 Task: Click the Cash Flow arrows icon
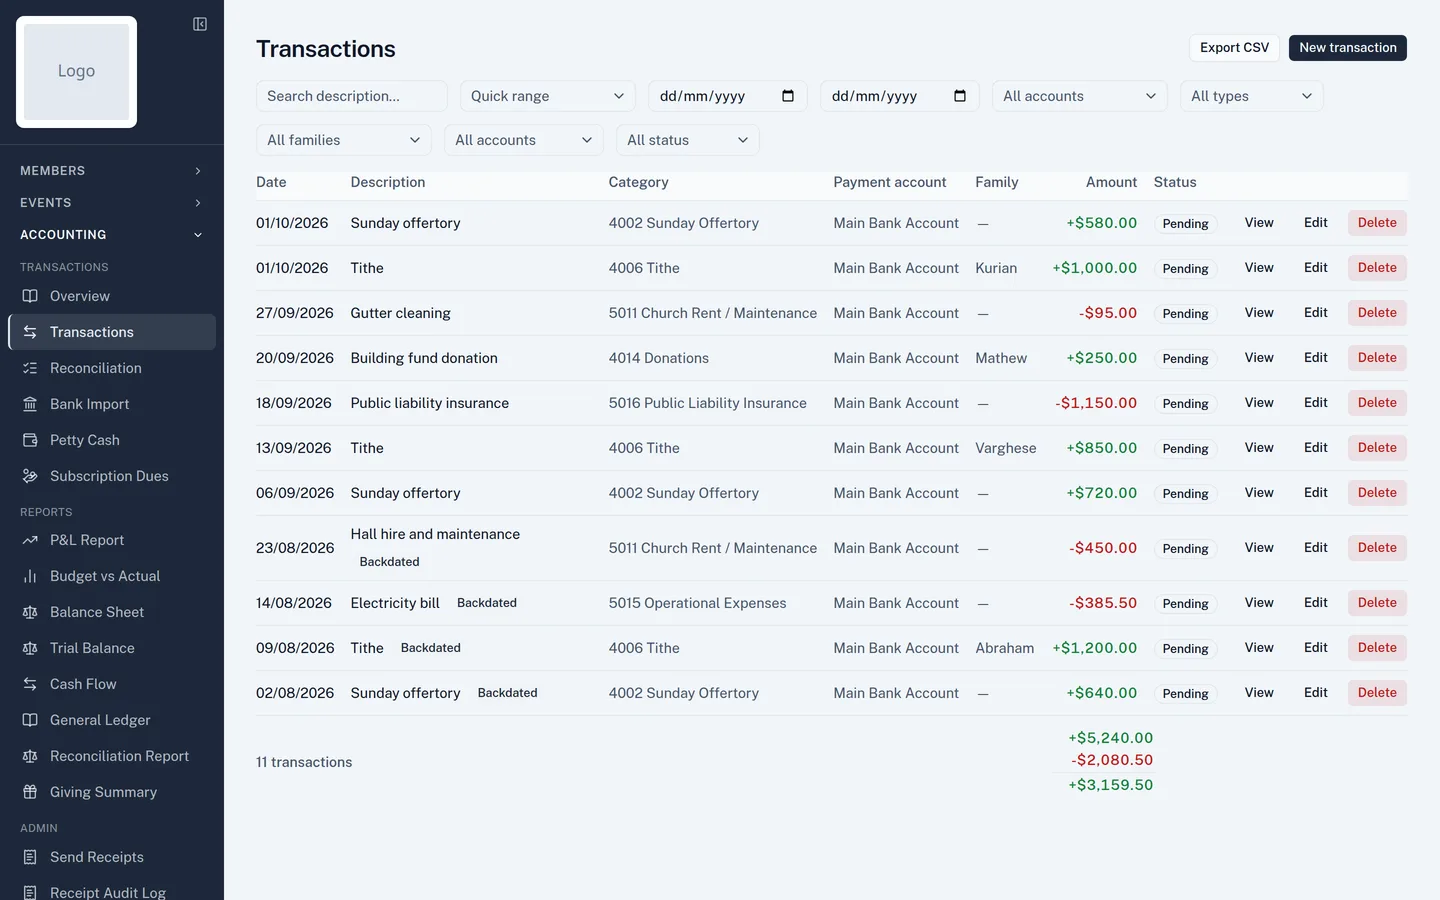tap(30, 684)
